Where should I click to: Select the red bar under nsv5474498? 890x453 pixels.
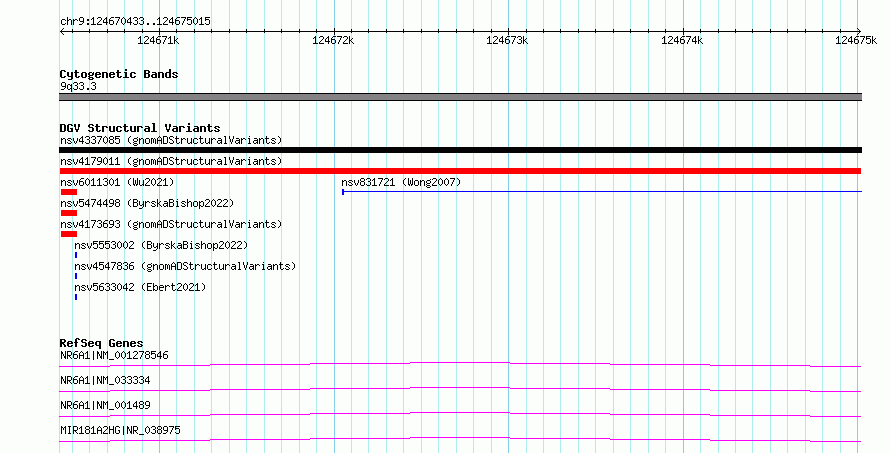point(68,213)
